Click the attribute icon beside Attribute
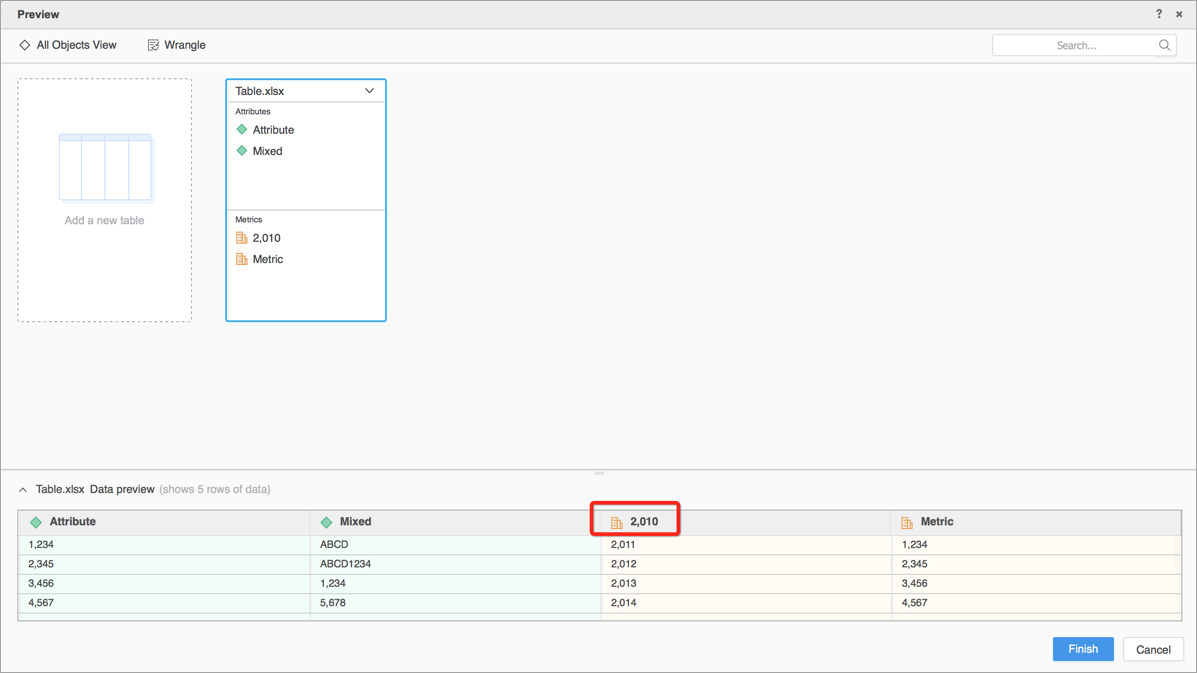This screenshot has height=673, width=1197. [242, 129]
